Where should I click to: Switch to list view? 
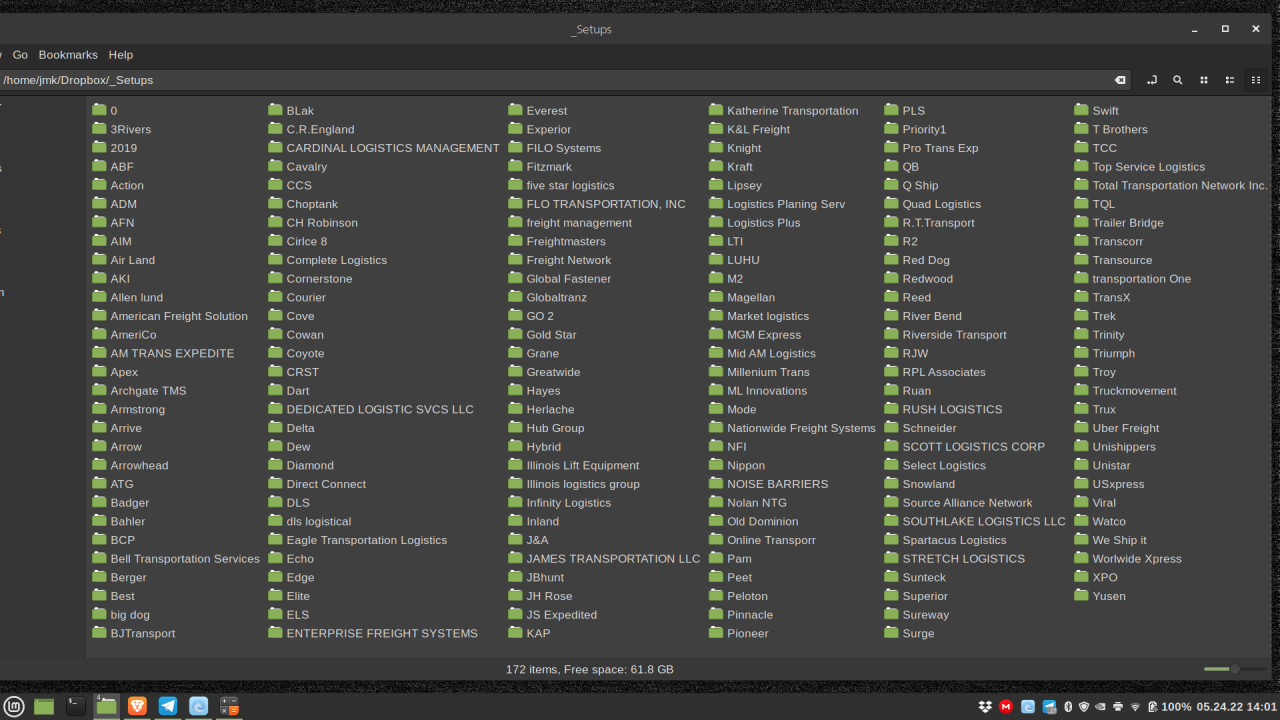point(1230,80)
